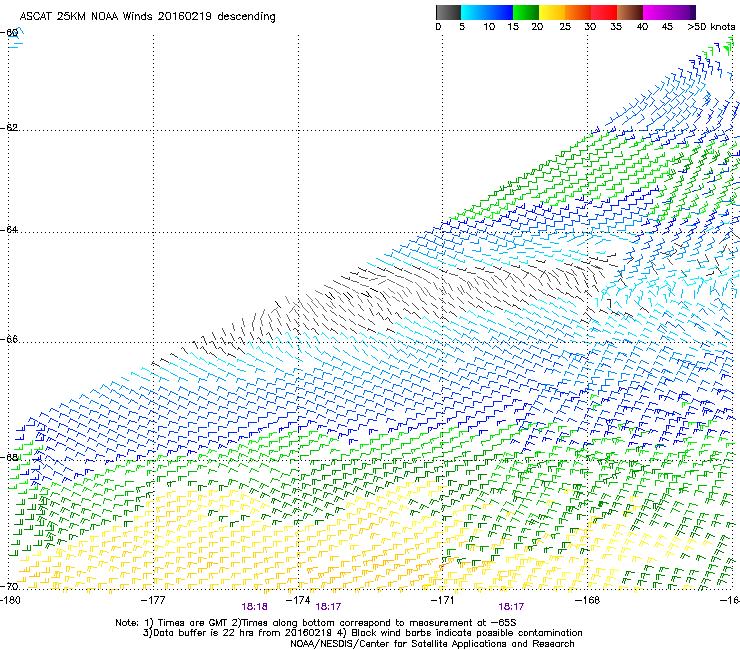Image resolution: width=740 pixels, height=650 pixels.
Task: Select the yellow 20-25 knots legend swatch
Action: [x=552, y=12]
